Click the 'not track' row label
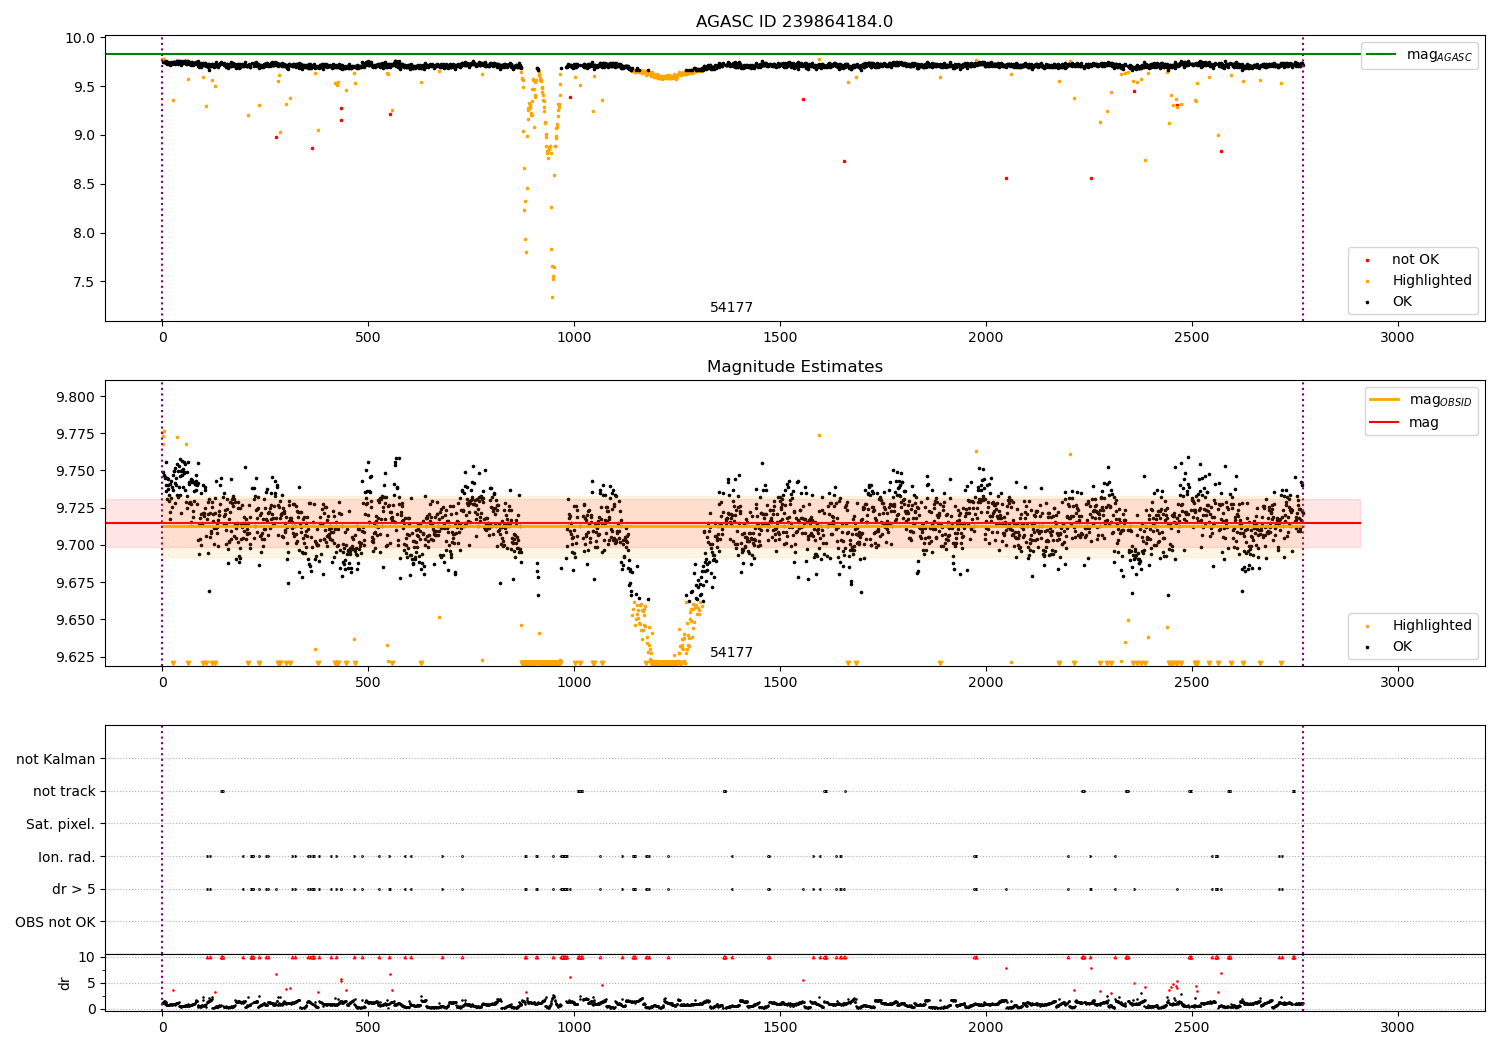The width and height of the screenshot is (1500, 1050). [64, 792]
